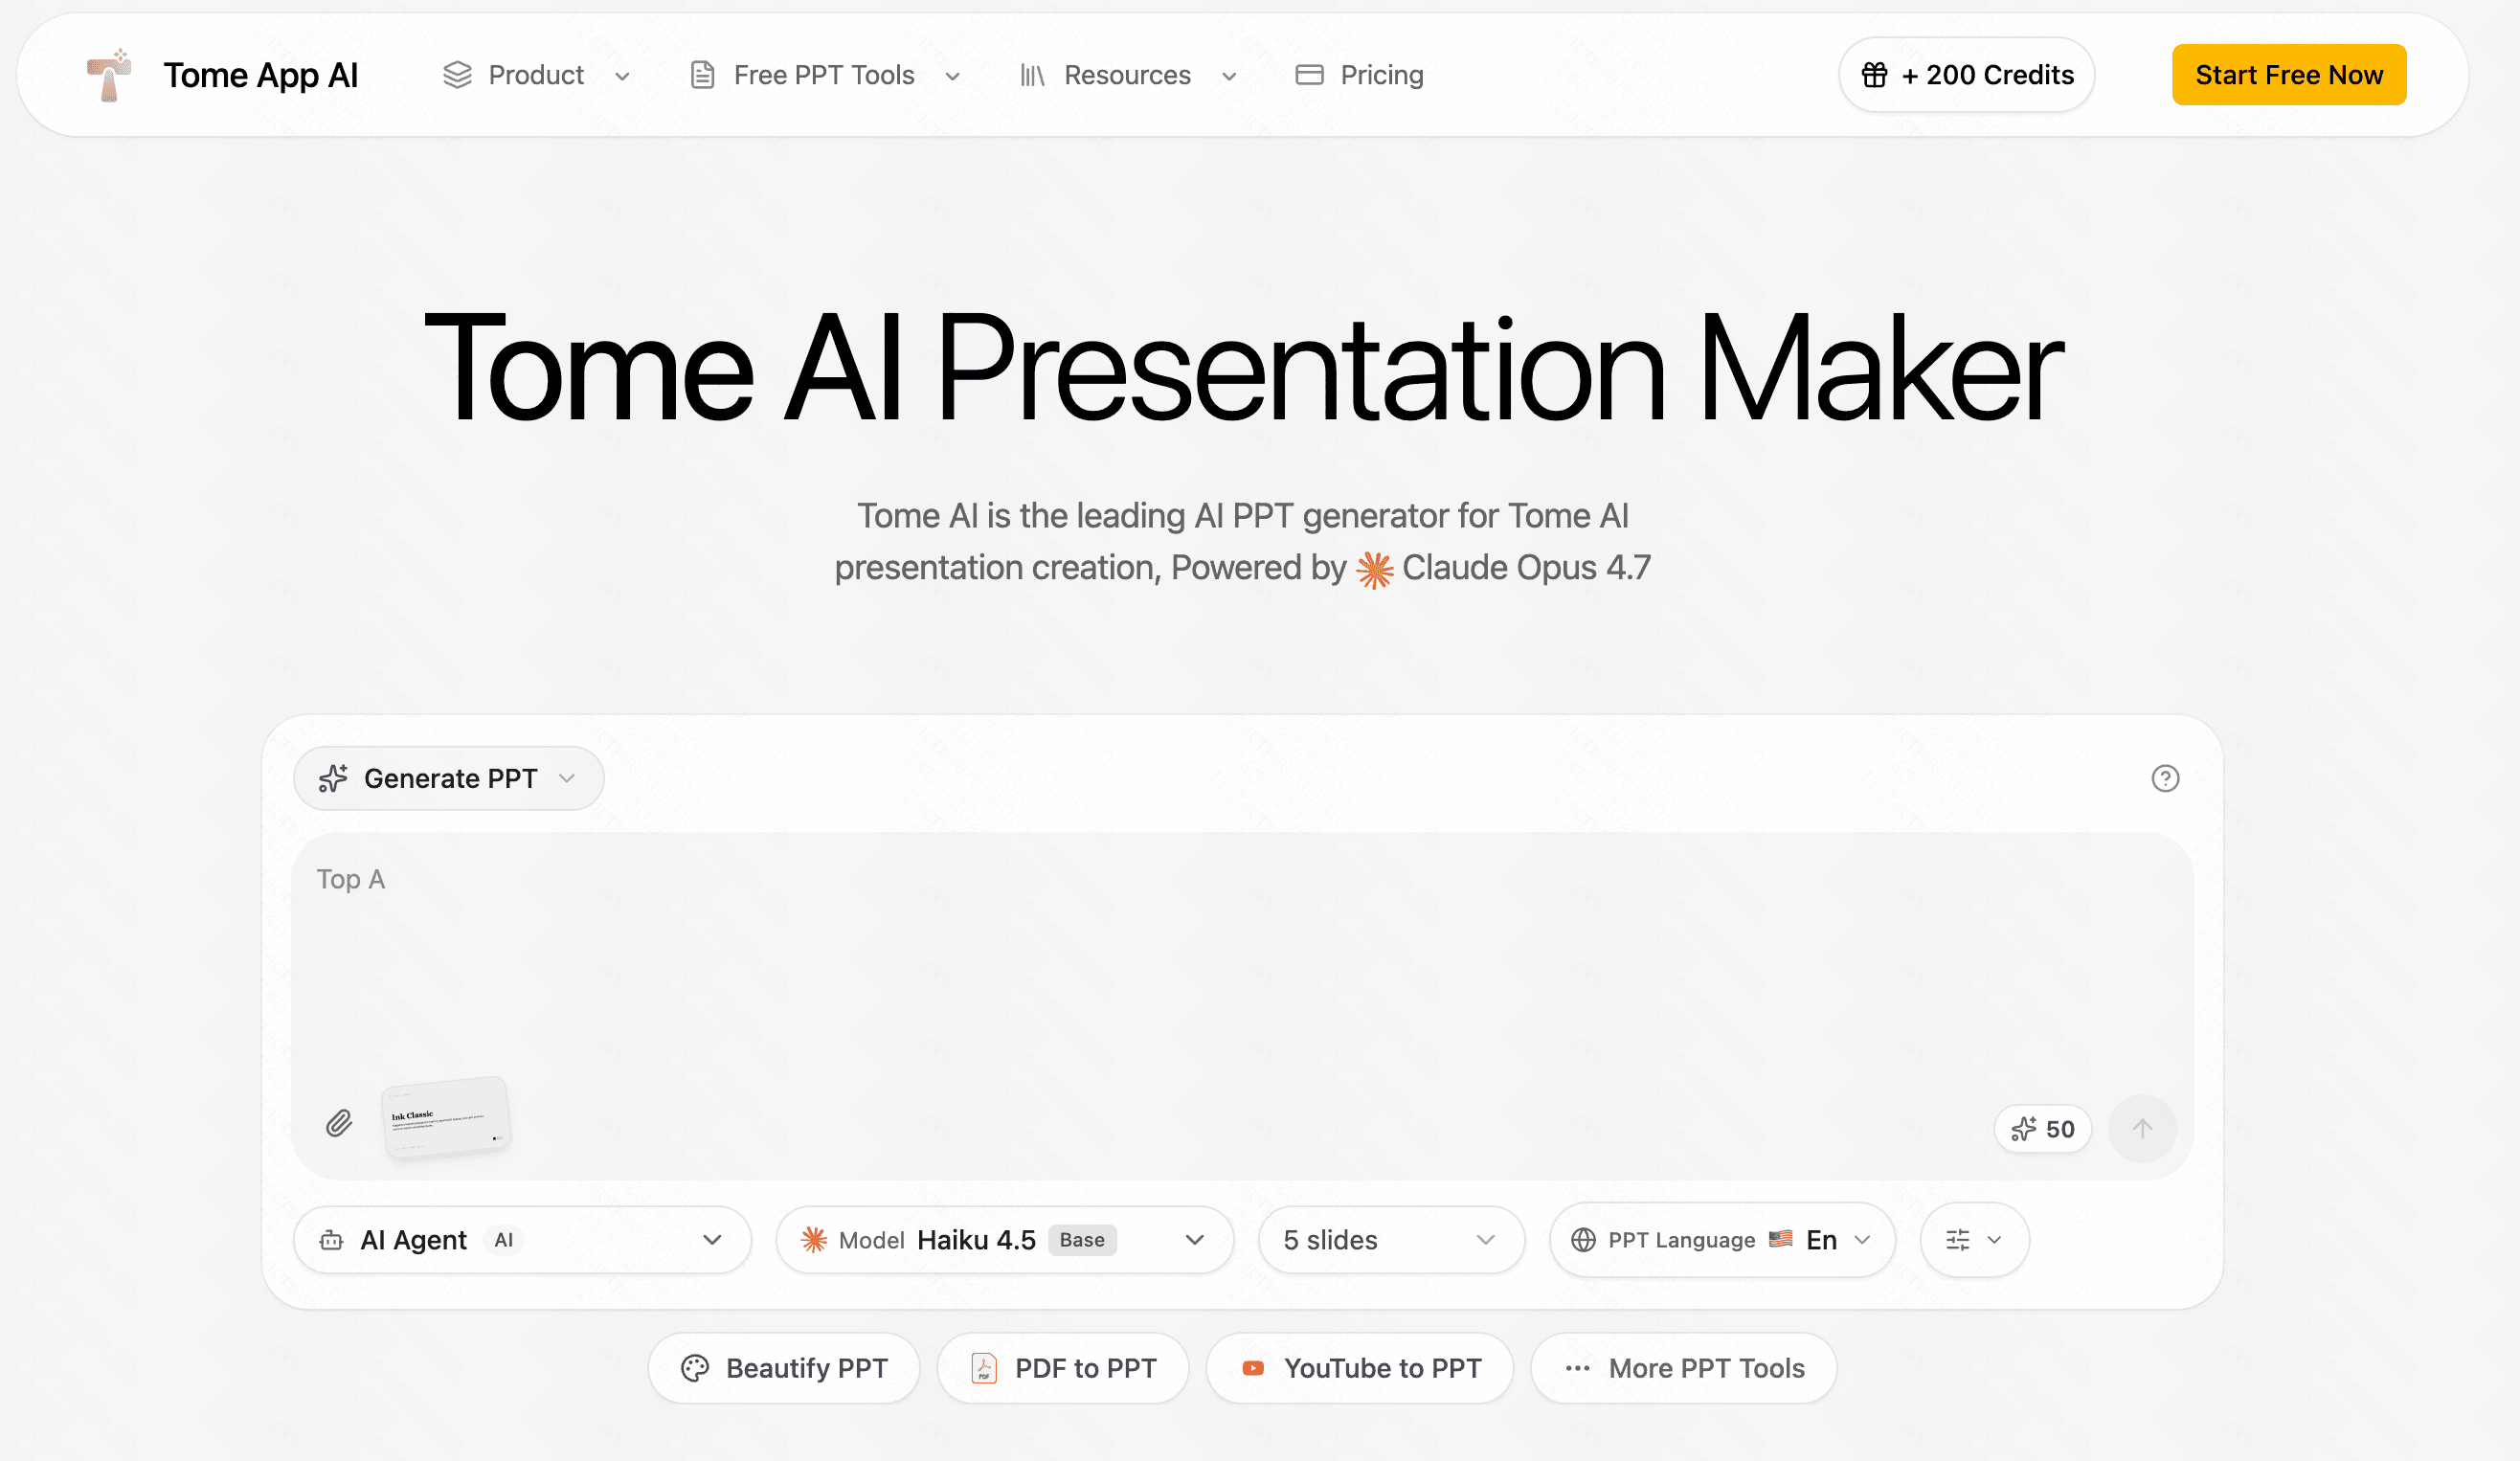Click the Tome App AI logo icon
The image size is (2520, 1461).
(109, 75)
